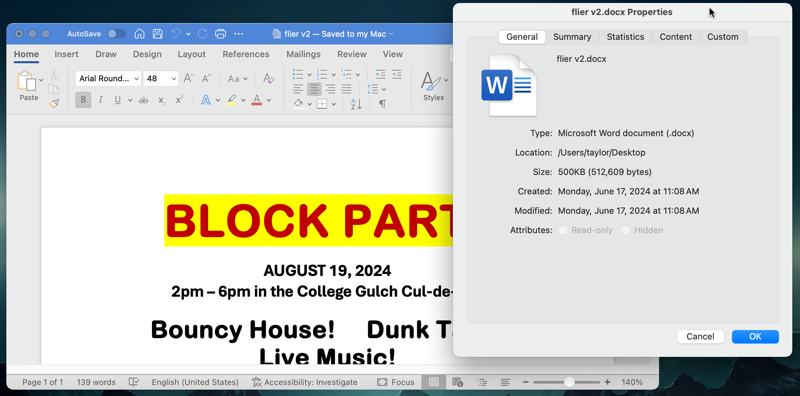Click the Print icon

point(220,34)
